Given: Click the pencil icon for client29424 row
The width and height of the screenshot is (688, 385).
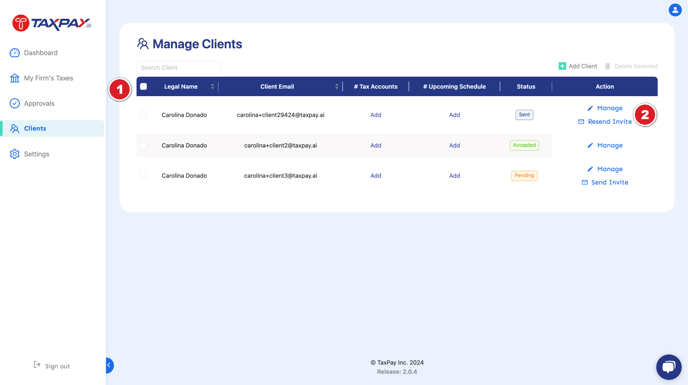Looking at the screenshot, I should [x=590, y=108].
